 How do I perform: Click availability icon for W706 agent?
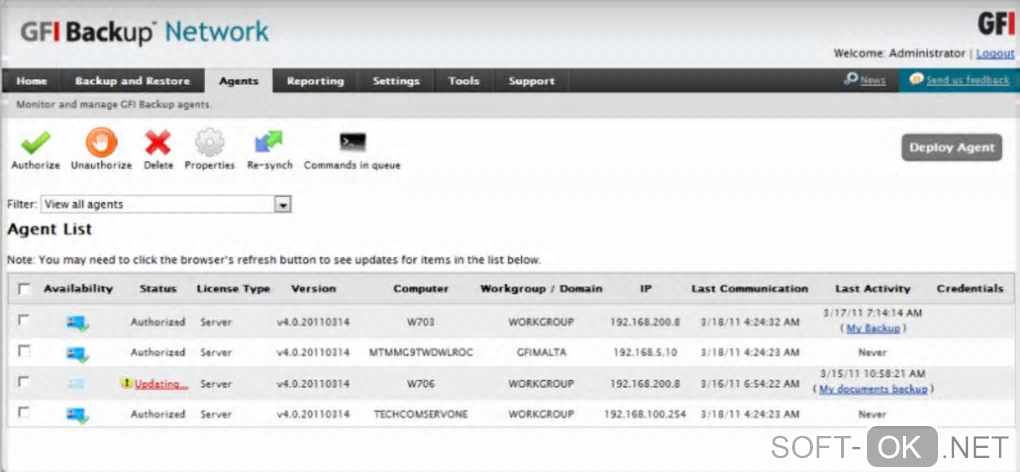(77, 384)
